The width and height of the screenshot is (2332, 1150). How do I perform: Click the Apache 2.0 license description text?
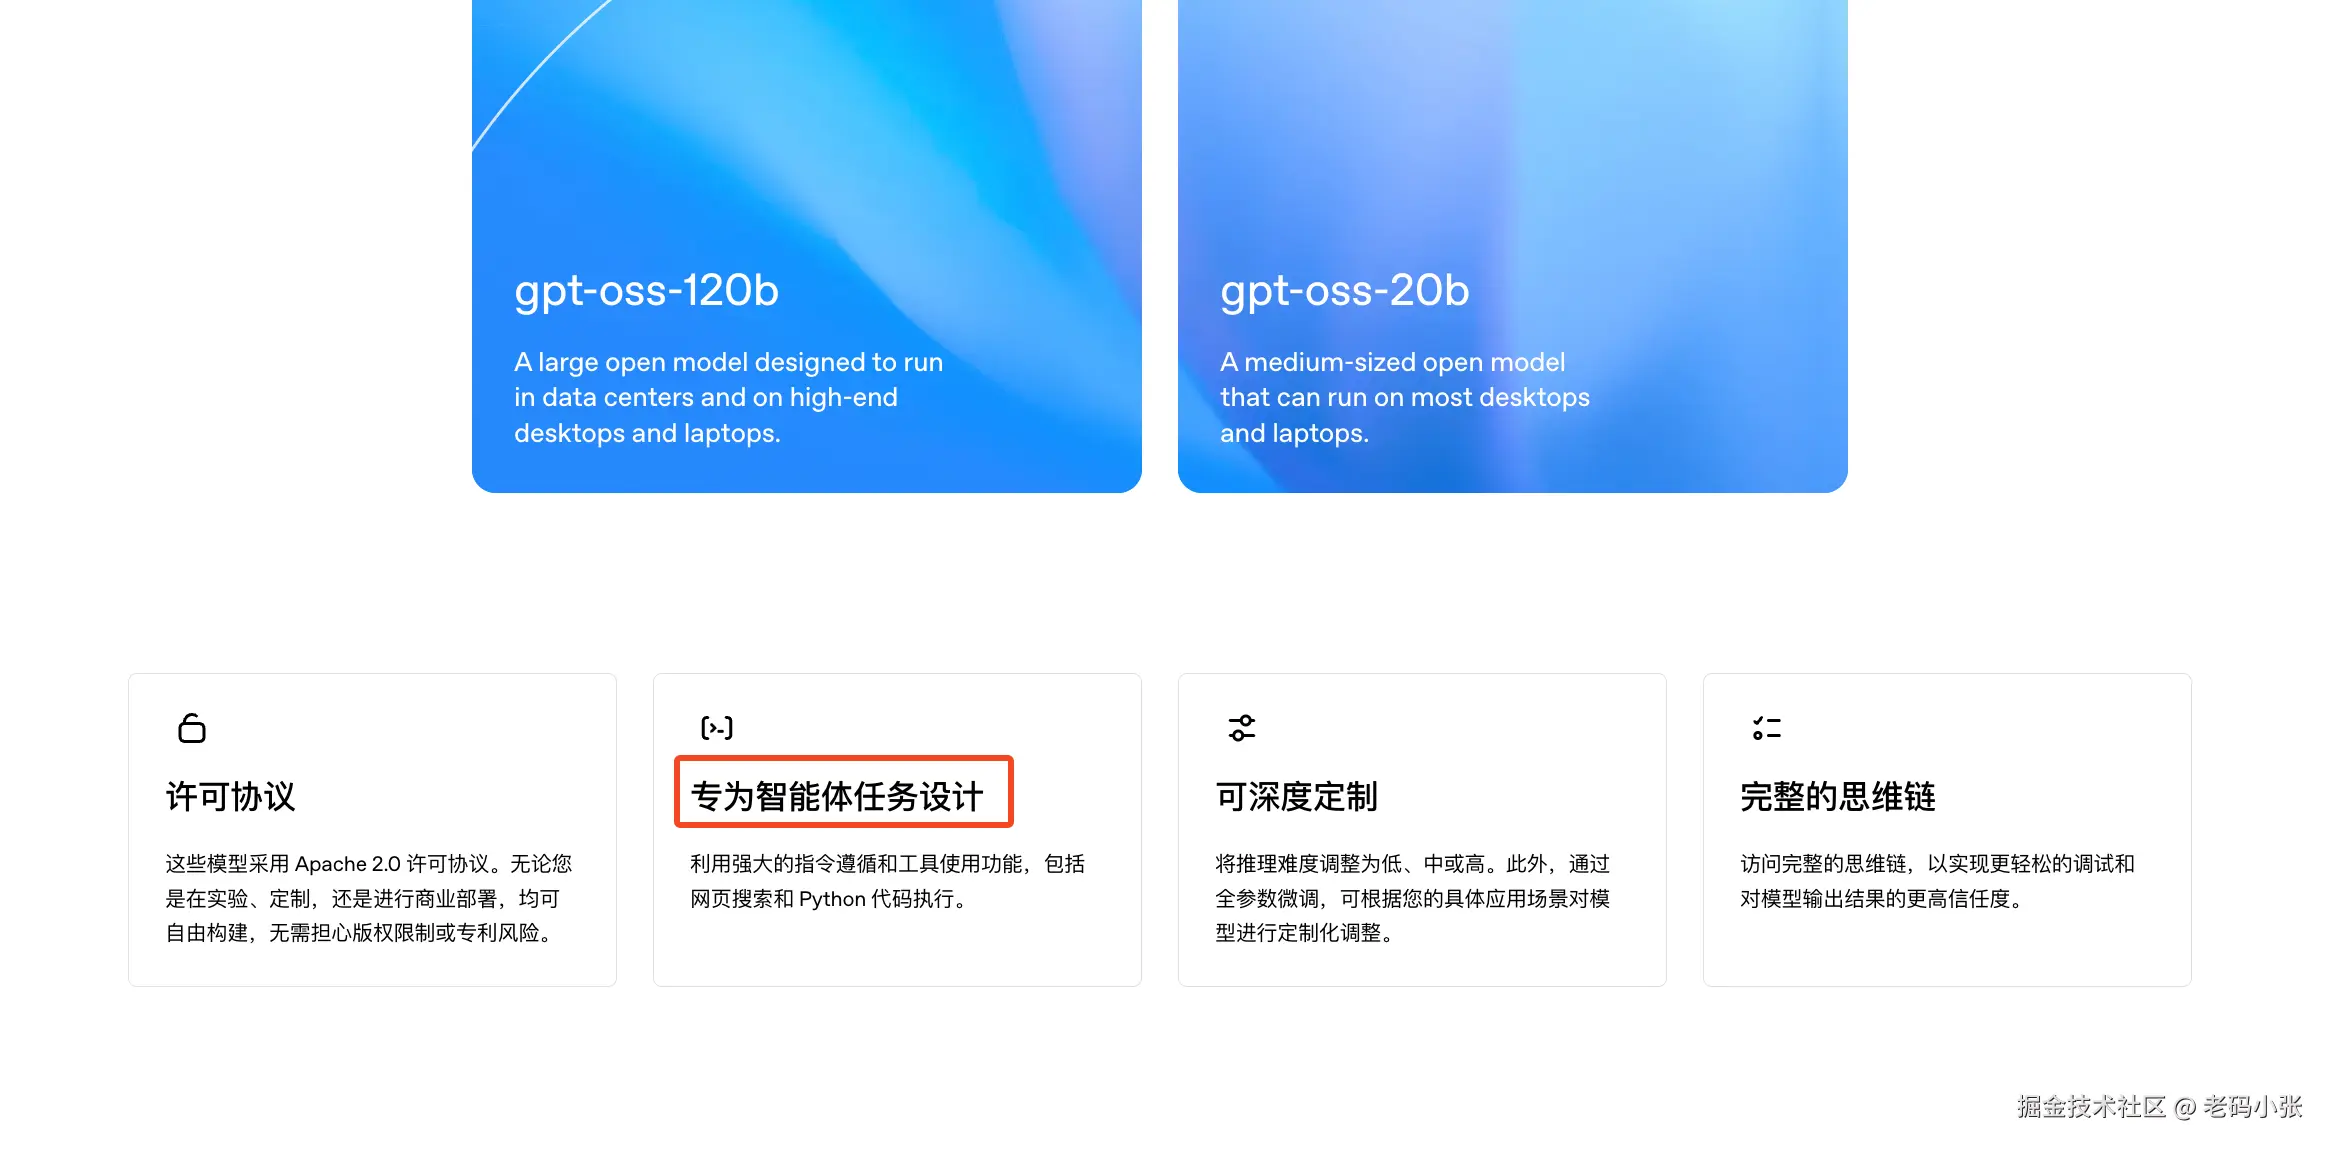(x=369, y=898)
